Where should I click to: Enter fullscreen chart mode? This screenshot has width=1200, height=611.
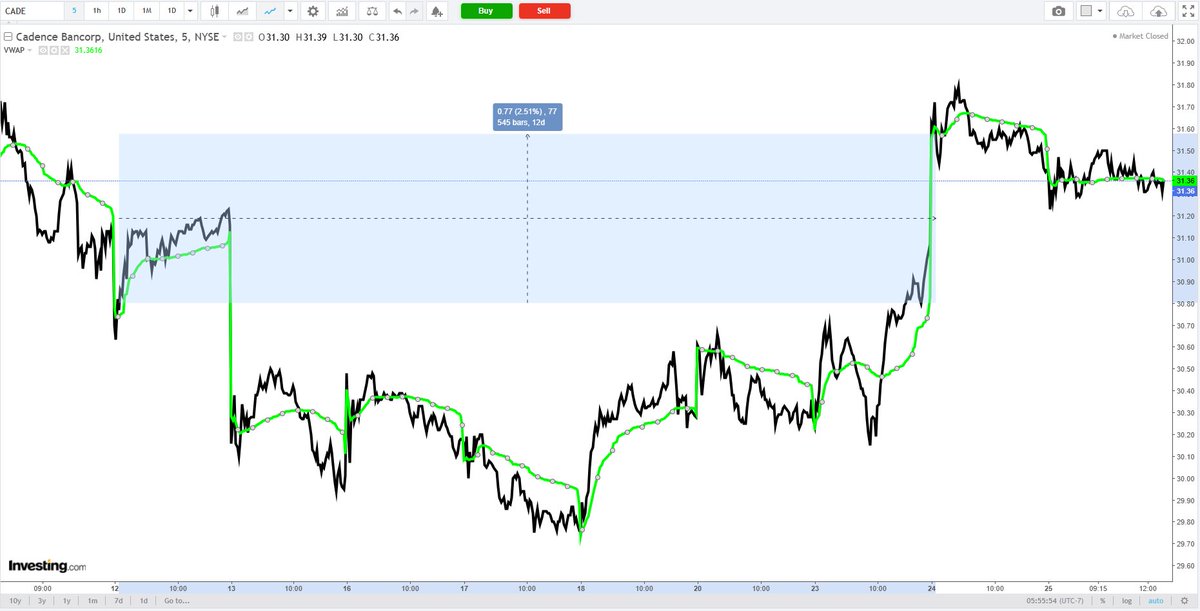pyautogui.click(x=1187, y=11)
